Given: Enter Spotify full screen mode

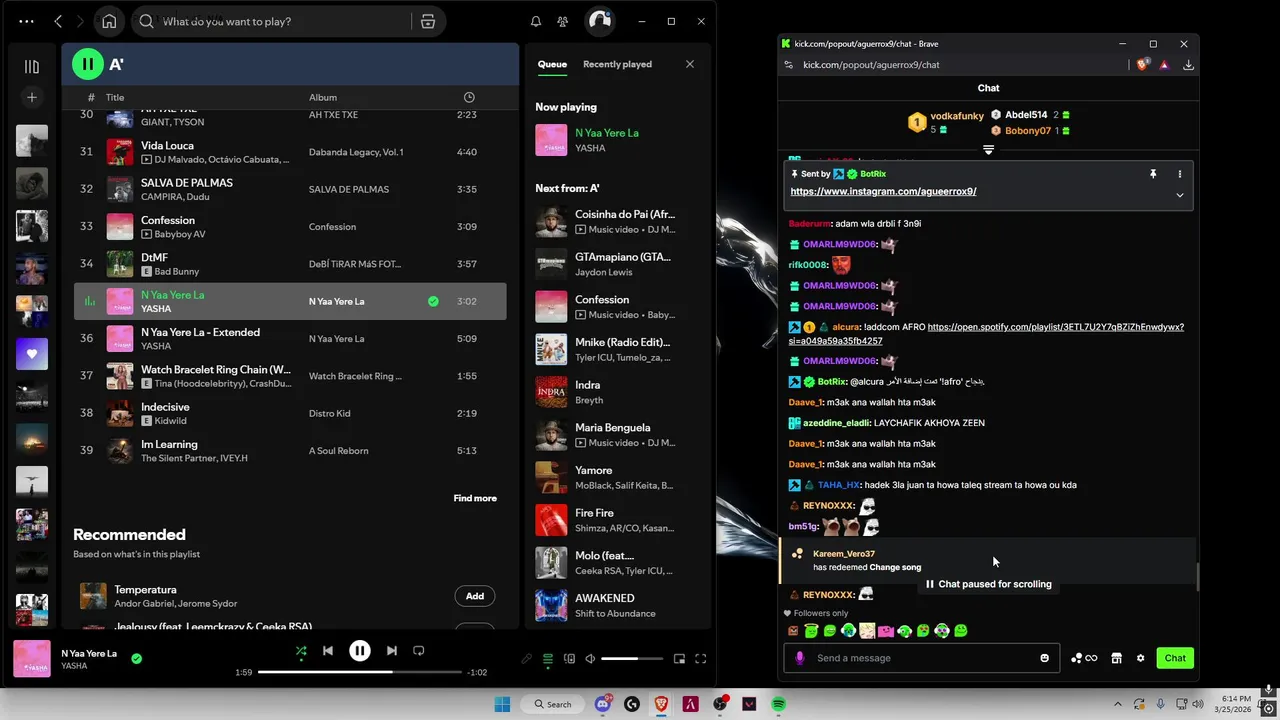Looking at the screenshot, I should [x=701, y=659].
